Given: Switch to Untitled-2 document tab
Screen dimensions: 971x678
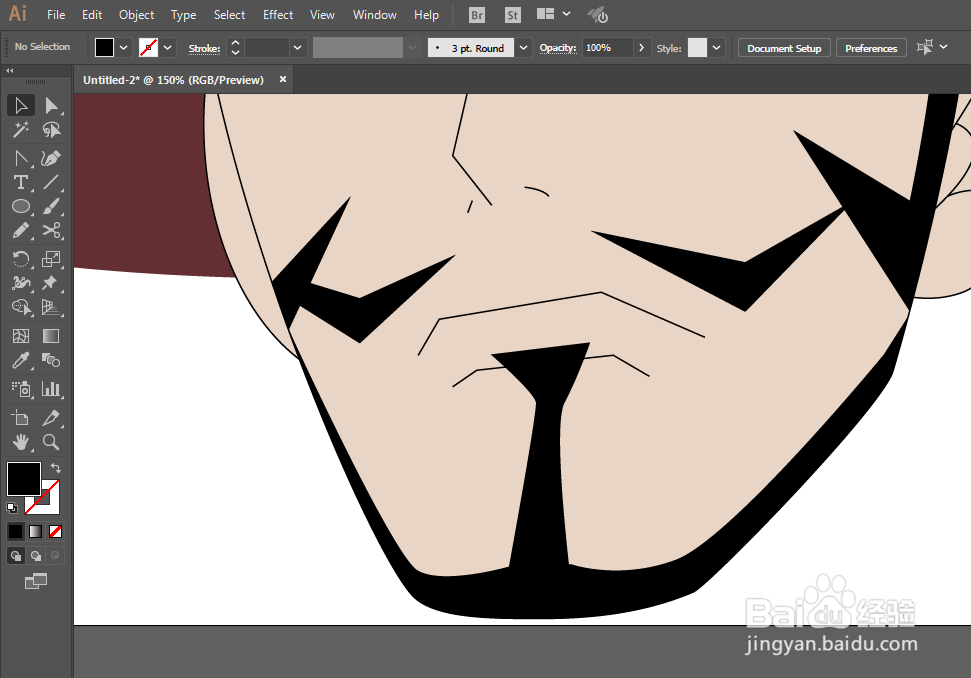Looking at the screenshot, I should [173, 80].
